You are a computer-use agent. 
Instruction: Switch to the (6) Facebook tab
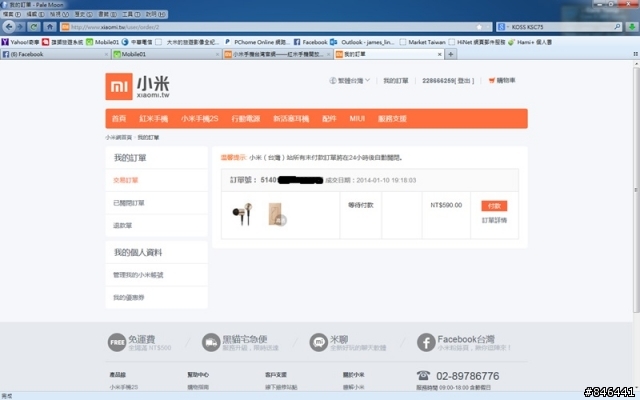pyautogui.click(x=55, y=54)
